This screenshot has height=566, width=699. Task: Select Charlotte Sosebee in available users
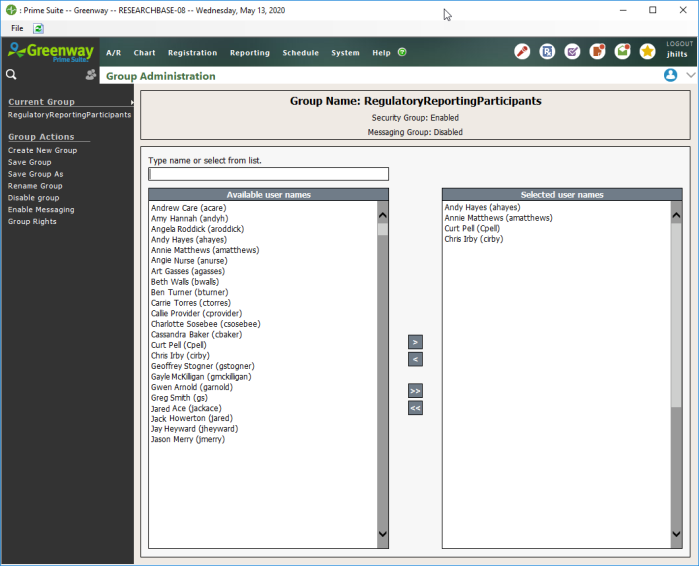coord(205,324)
